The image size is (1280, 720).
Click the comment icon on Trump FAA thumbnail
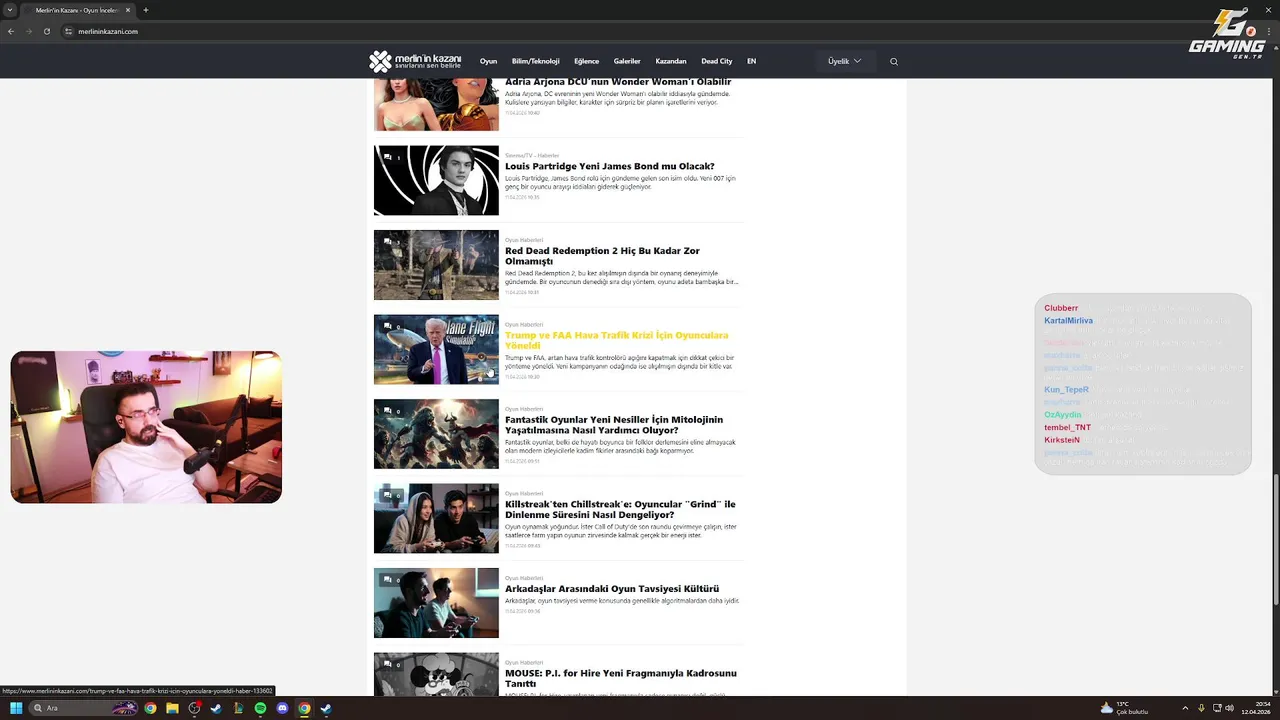pyautogui.click(x=390, y=326)
